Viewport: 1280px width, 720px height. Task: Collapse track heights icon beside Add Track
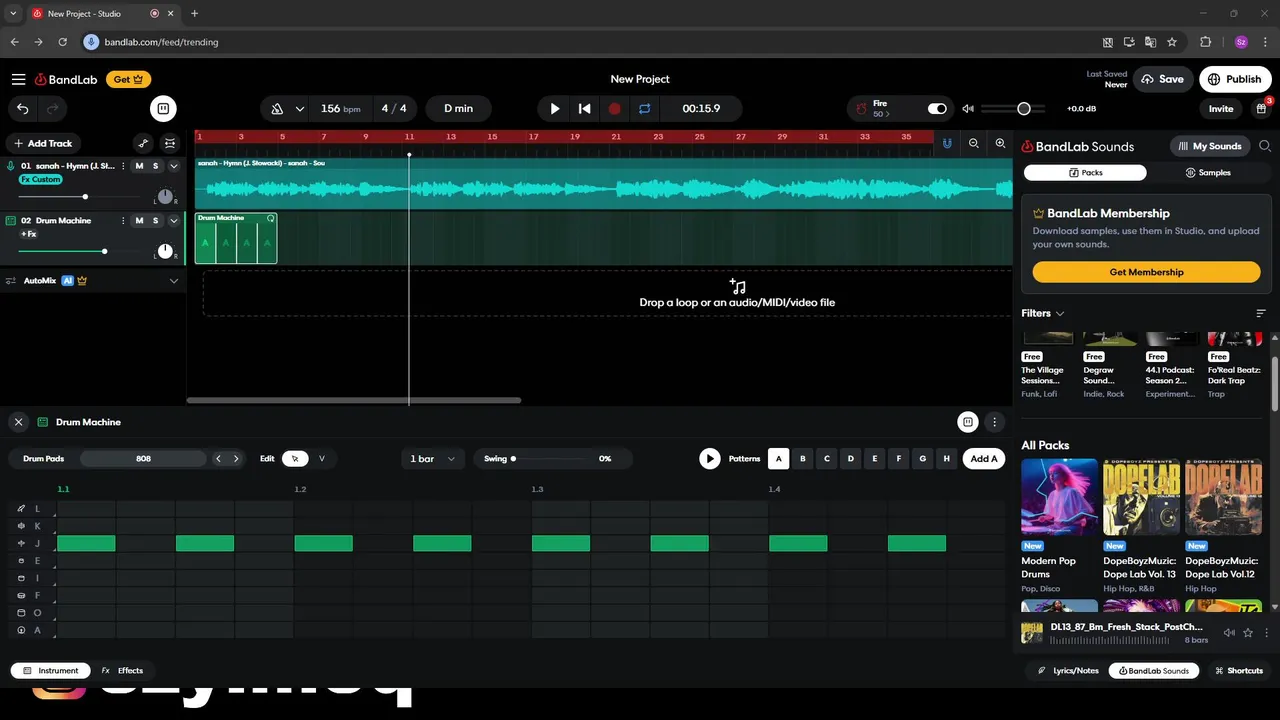point(170,143)
